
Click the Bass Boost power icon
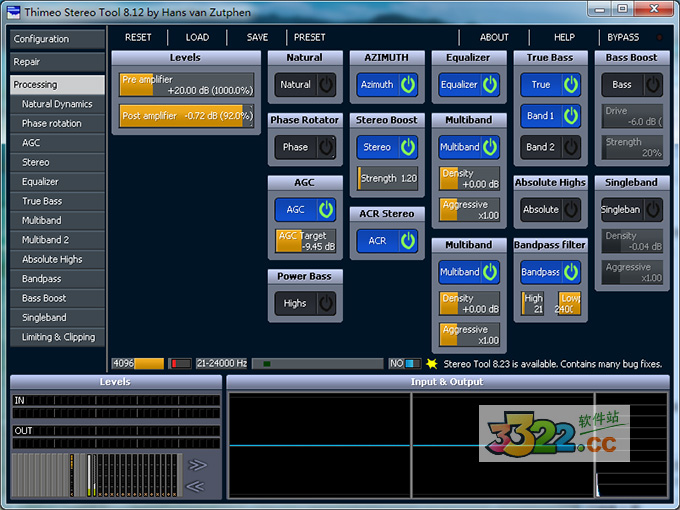coord(652,85)
